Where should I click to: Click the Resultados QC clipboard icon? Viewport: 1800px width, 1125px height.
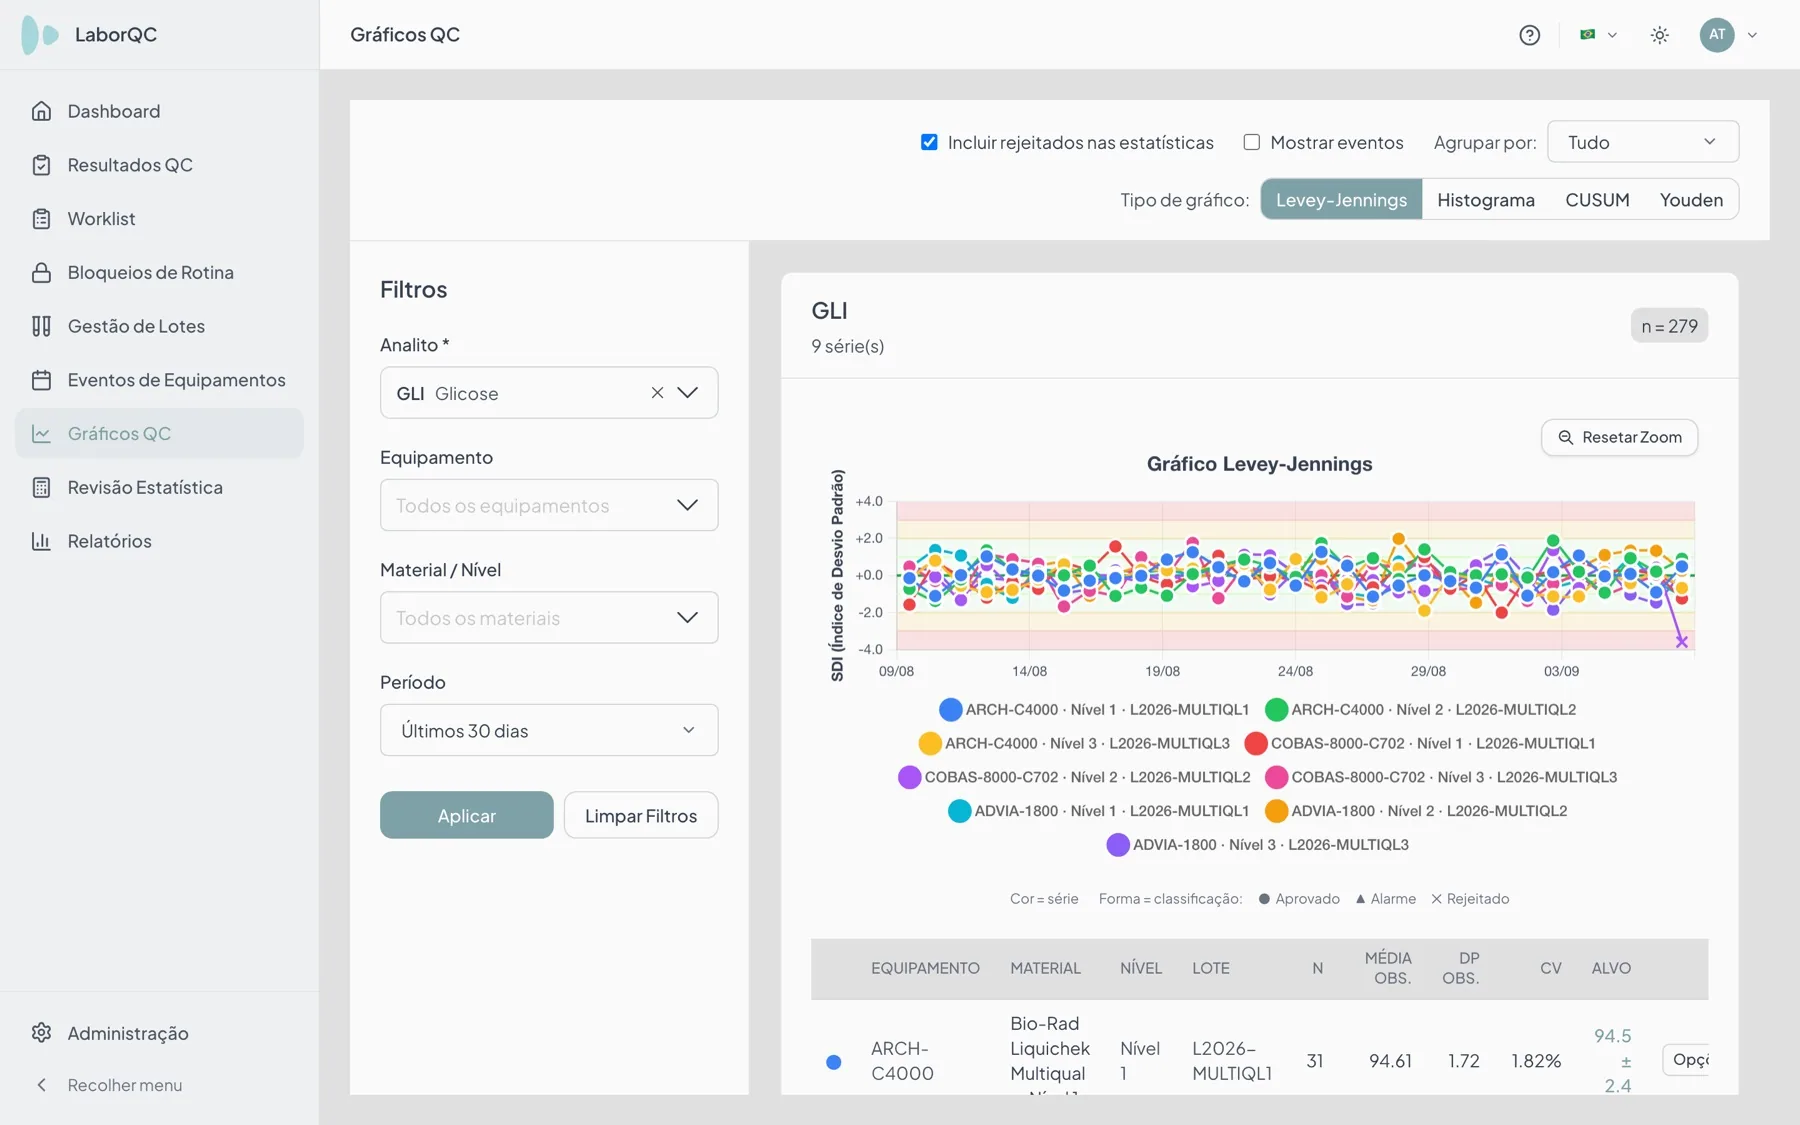41,165
